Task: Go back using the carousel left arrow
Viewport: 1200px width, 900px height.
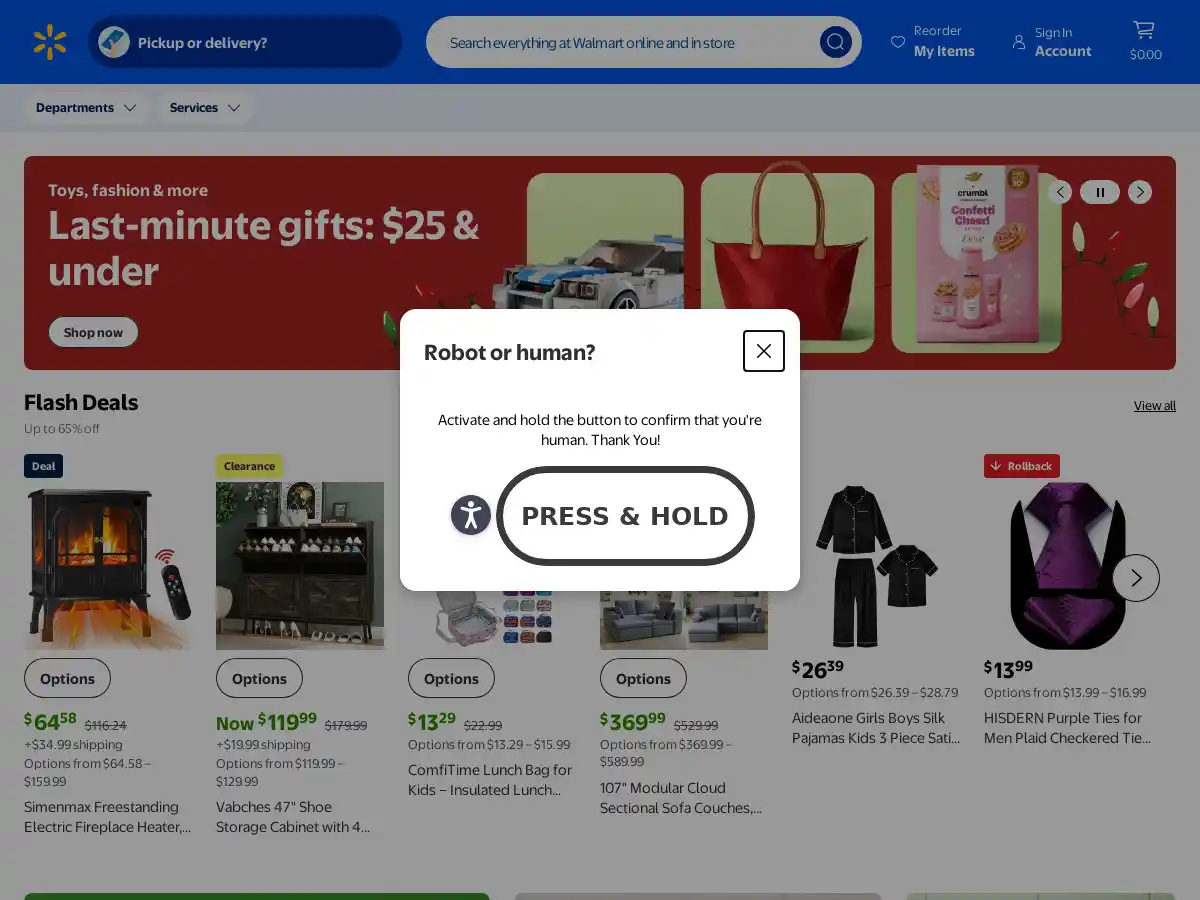Action: (x=1060, y=192)
